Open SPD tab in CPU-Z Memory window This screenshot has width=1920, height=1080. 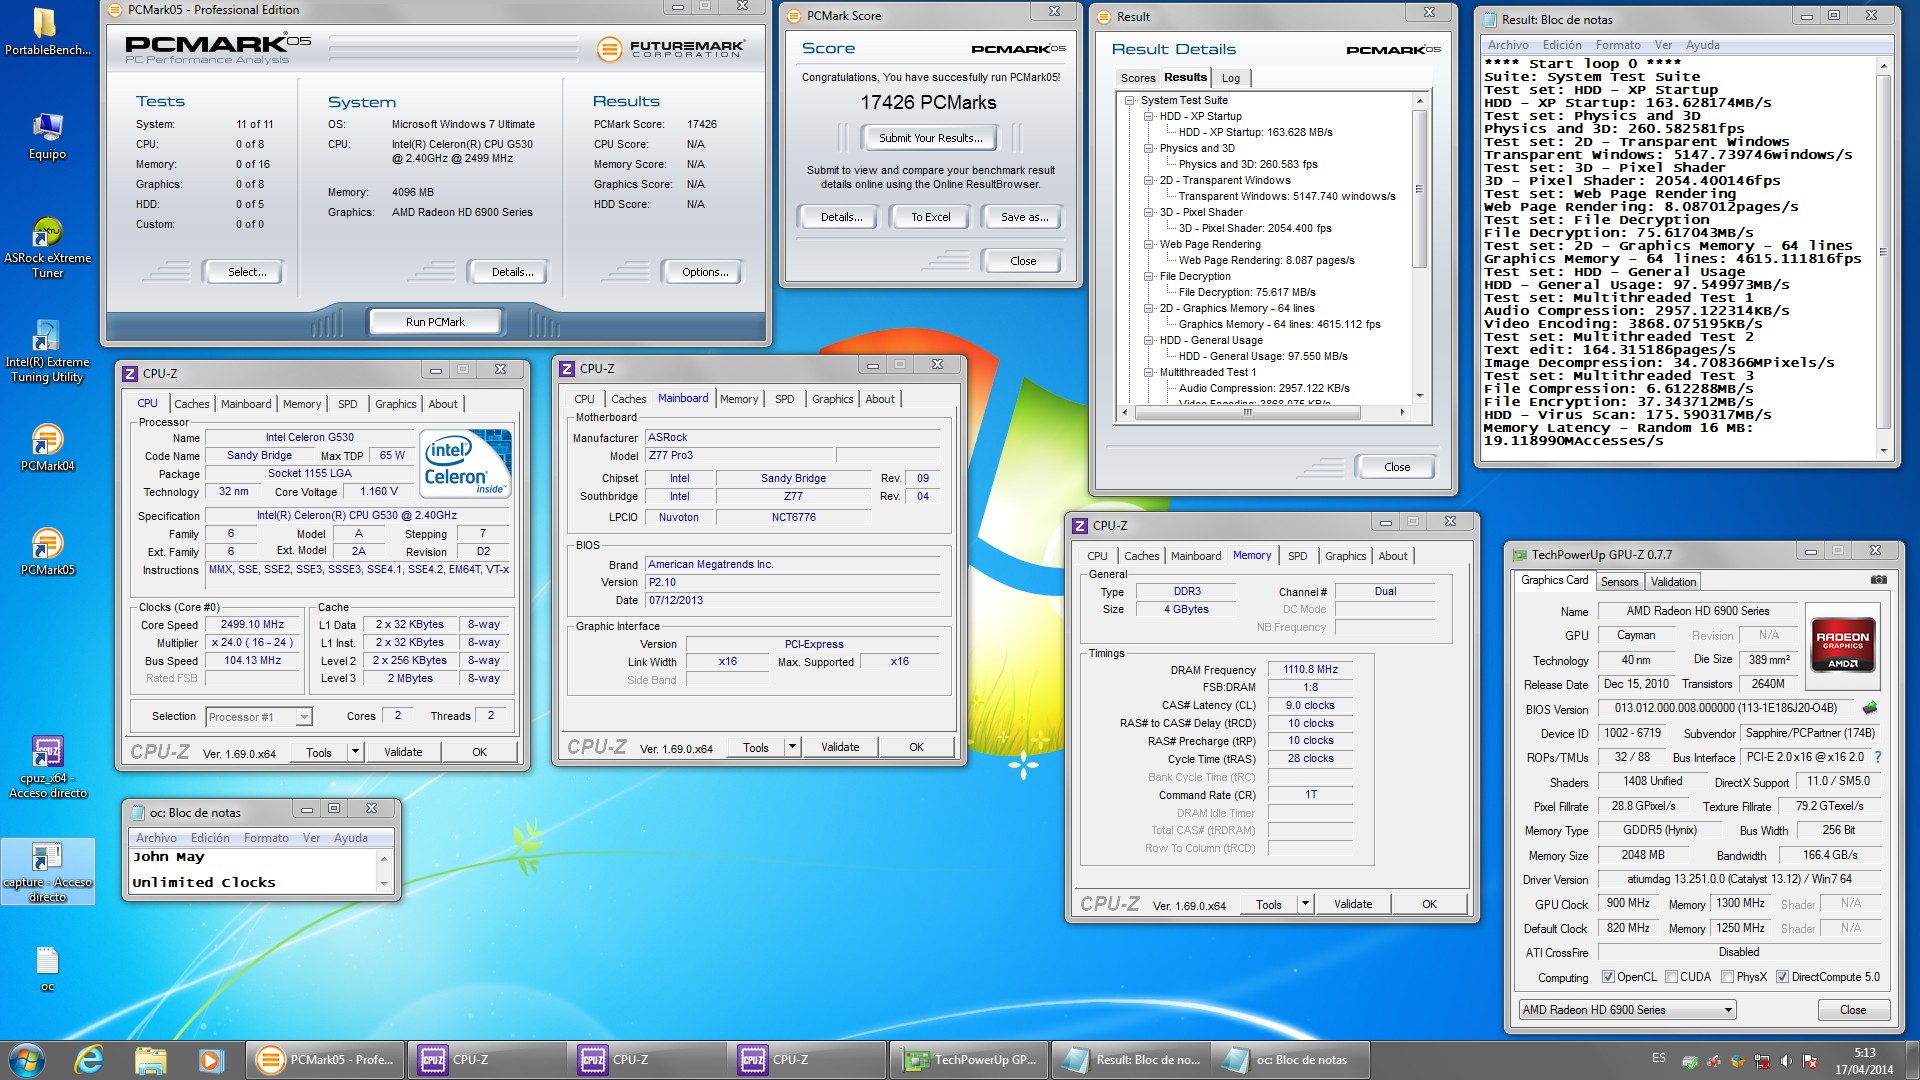click(1297, 556)
